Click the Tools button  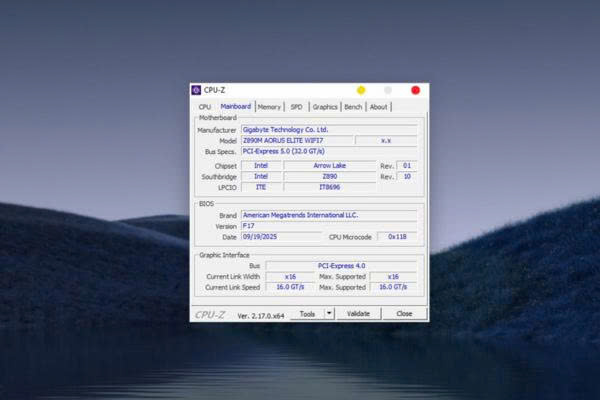pos(307,314)
